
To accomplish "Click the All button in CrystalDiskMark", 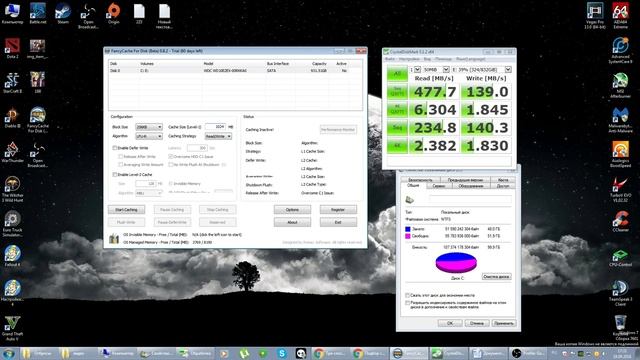I will coord(397,74).
